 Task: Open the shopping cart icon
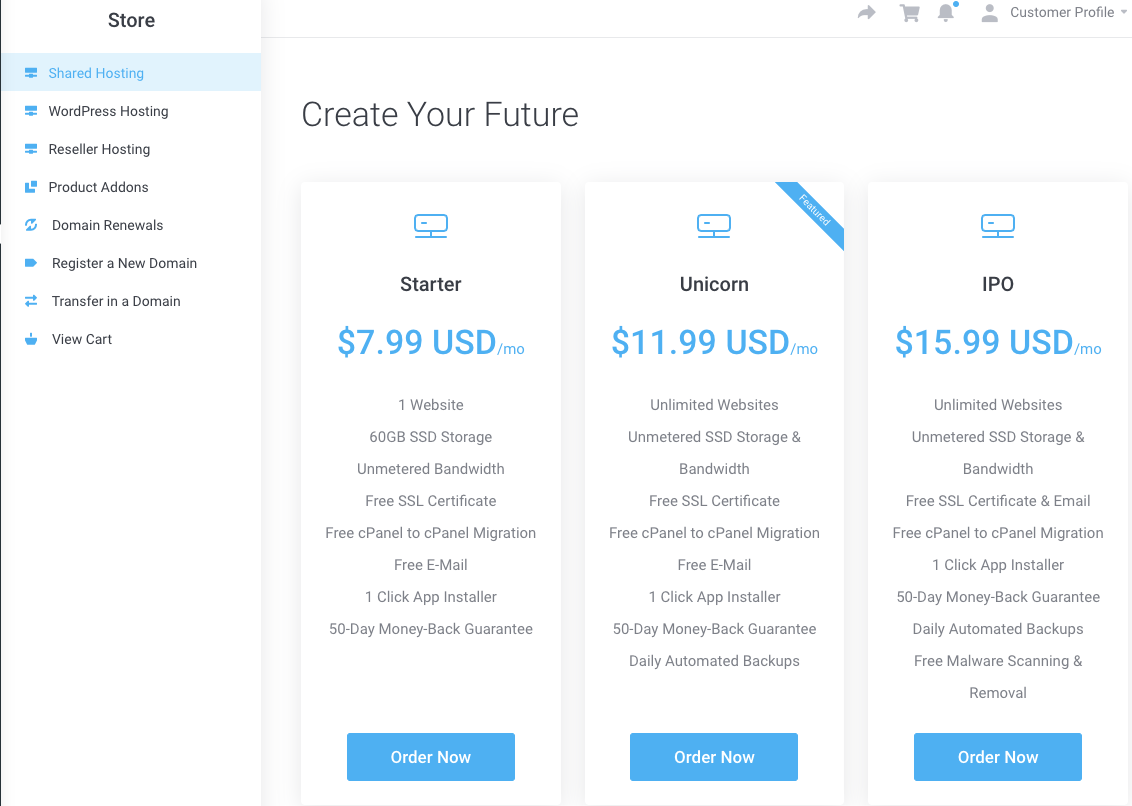(909, 13)
